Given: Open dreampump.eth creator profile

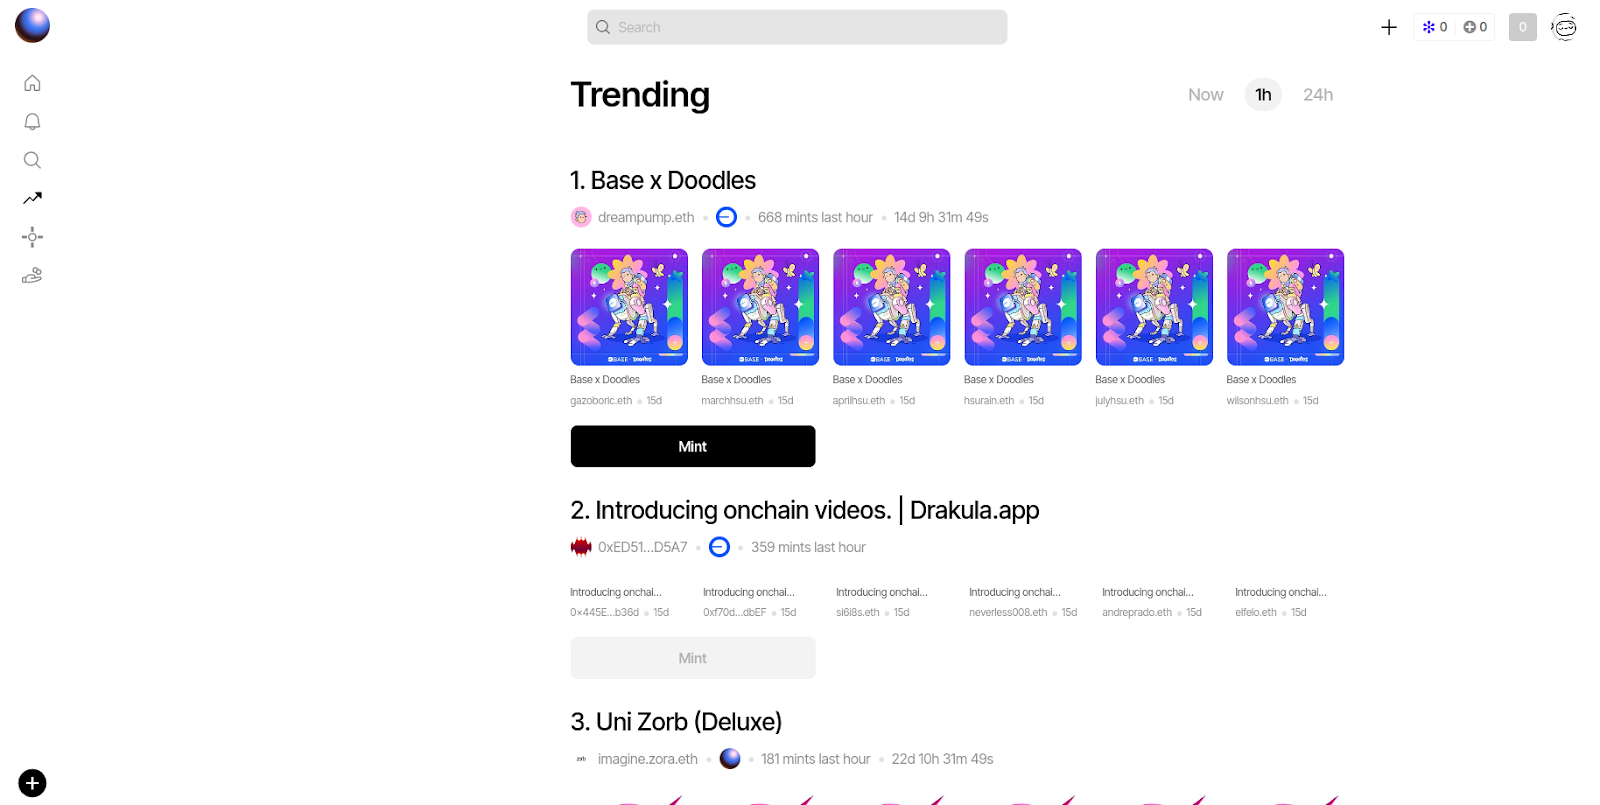Looking at the screenshot, I should [645, 217].
